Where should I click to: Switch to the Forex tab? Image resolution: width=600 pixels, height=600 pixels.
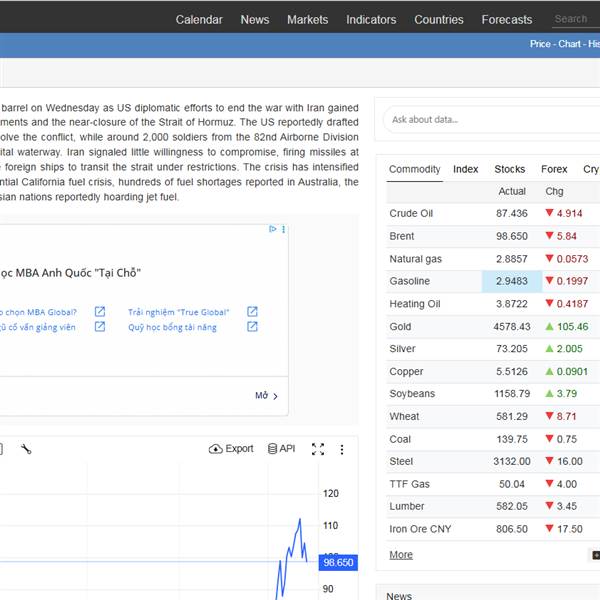point(554,169)
